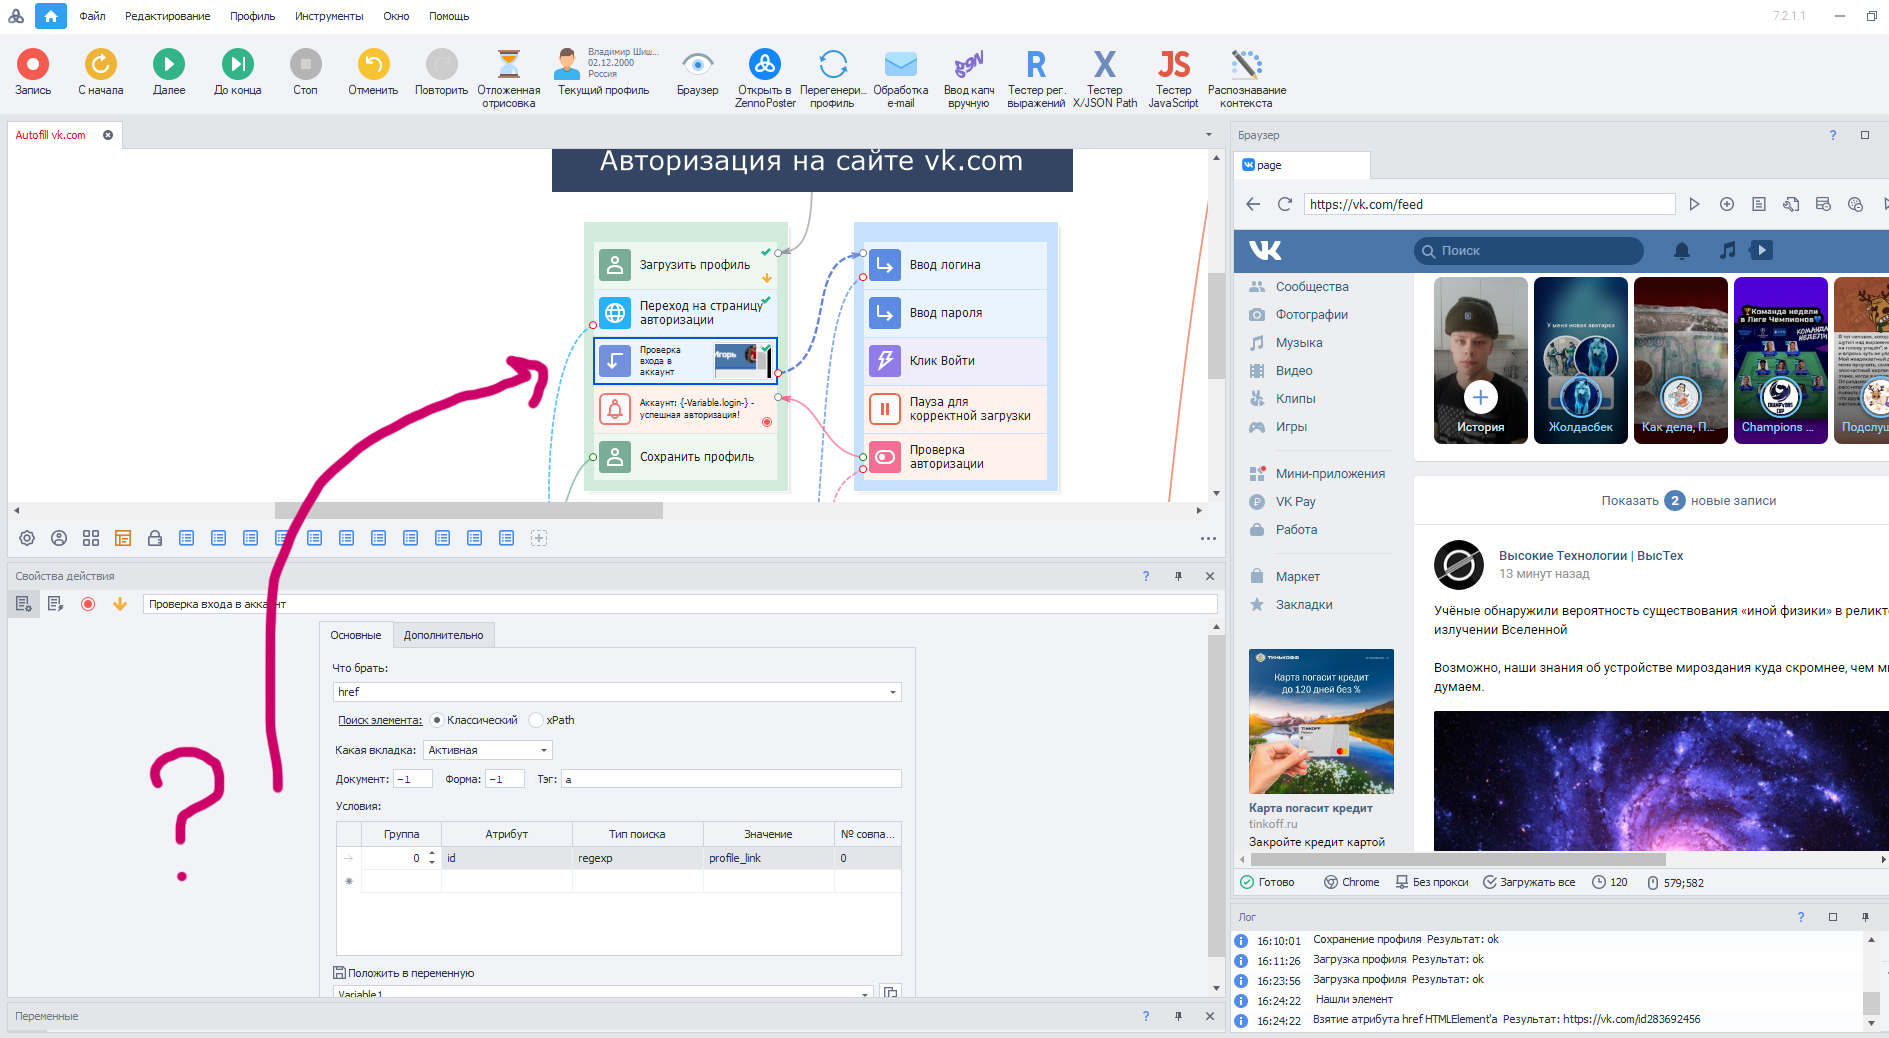Open settings gear in project toolbar
This screenshot has height=1038, width=1889.
coord(27,538)
